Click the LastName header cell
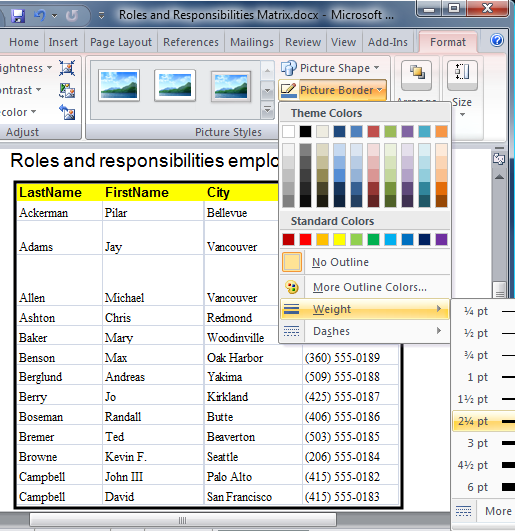Image resolution: width=515 pixels, height=531 pixels. [60, 192]
